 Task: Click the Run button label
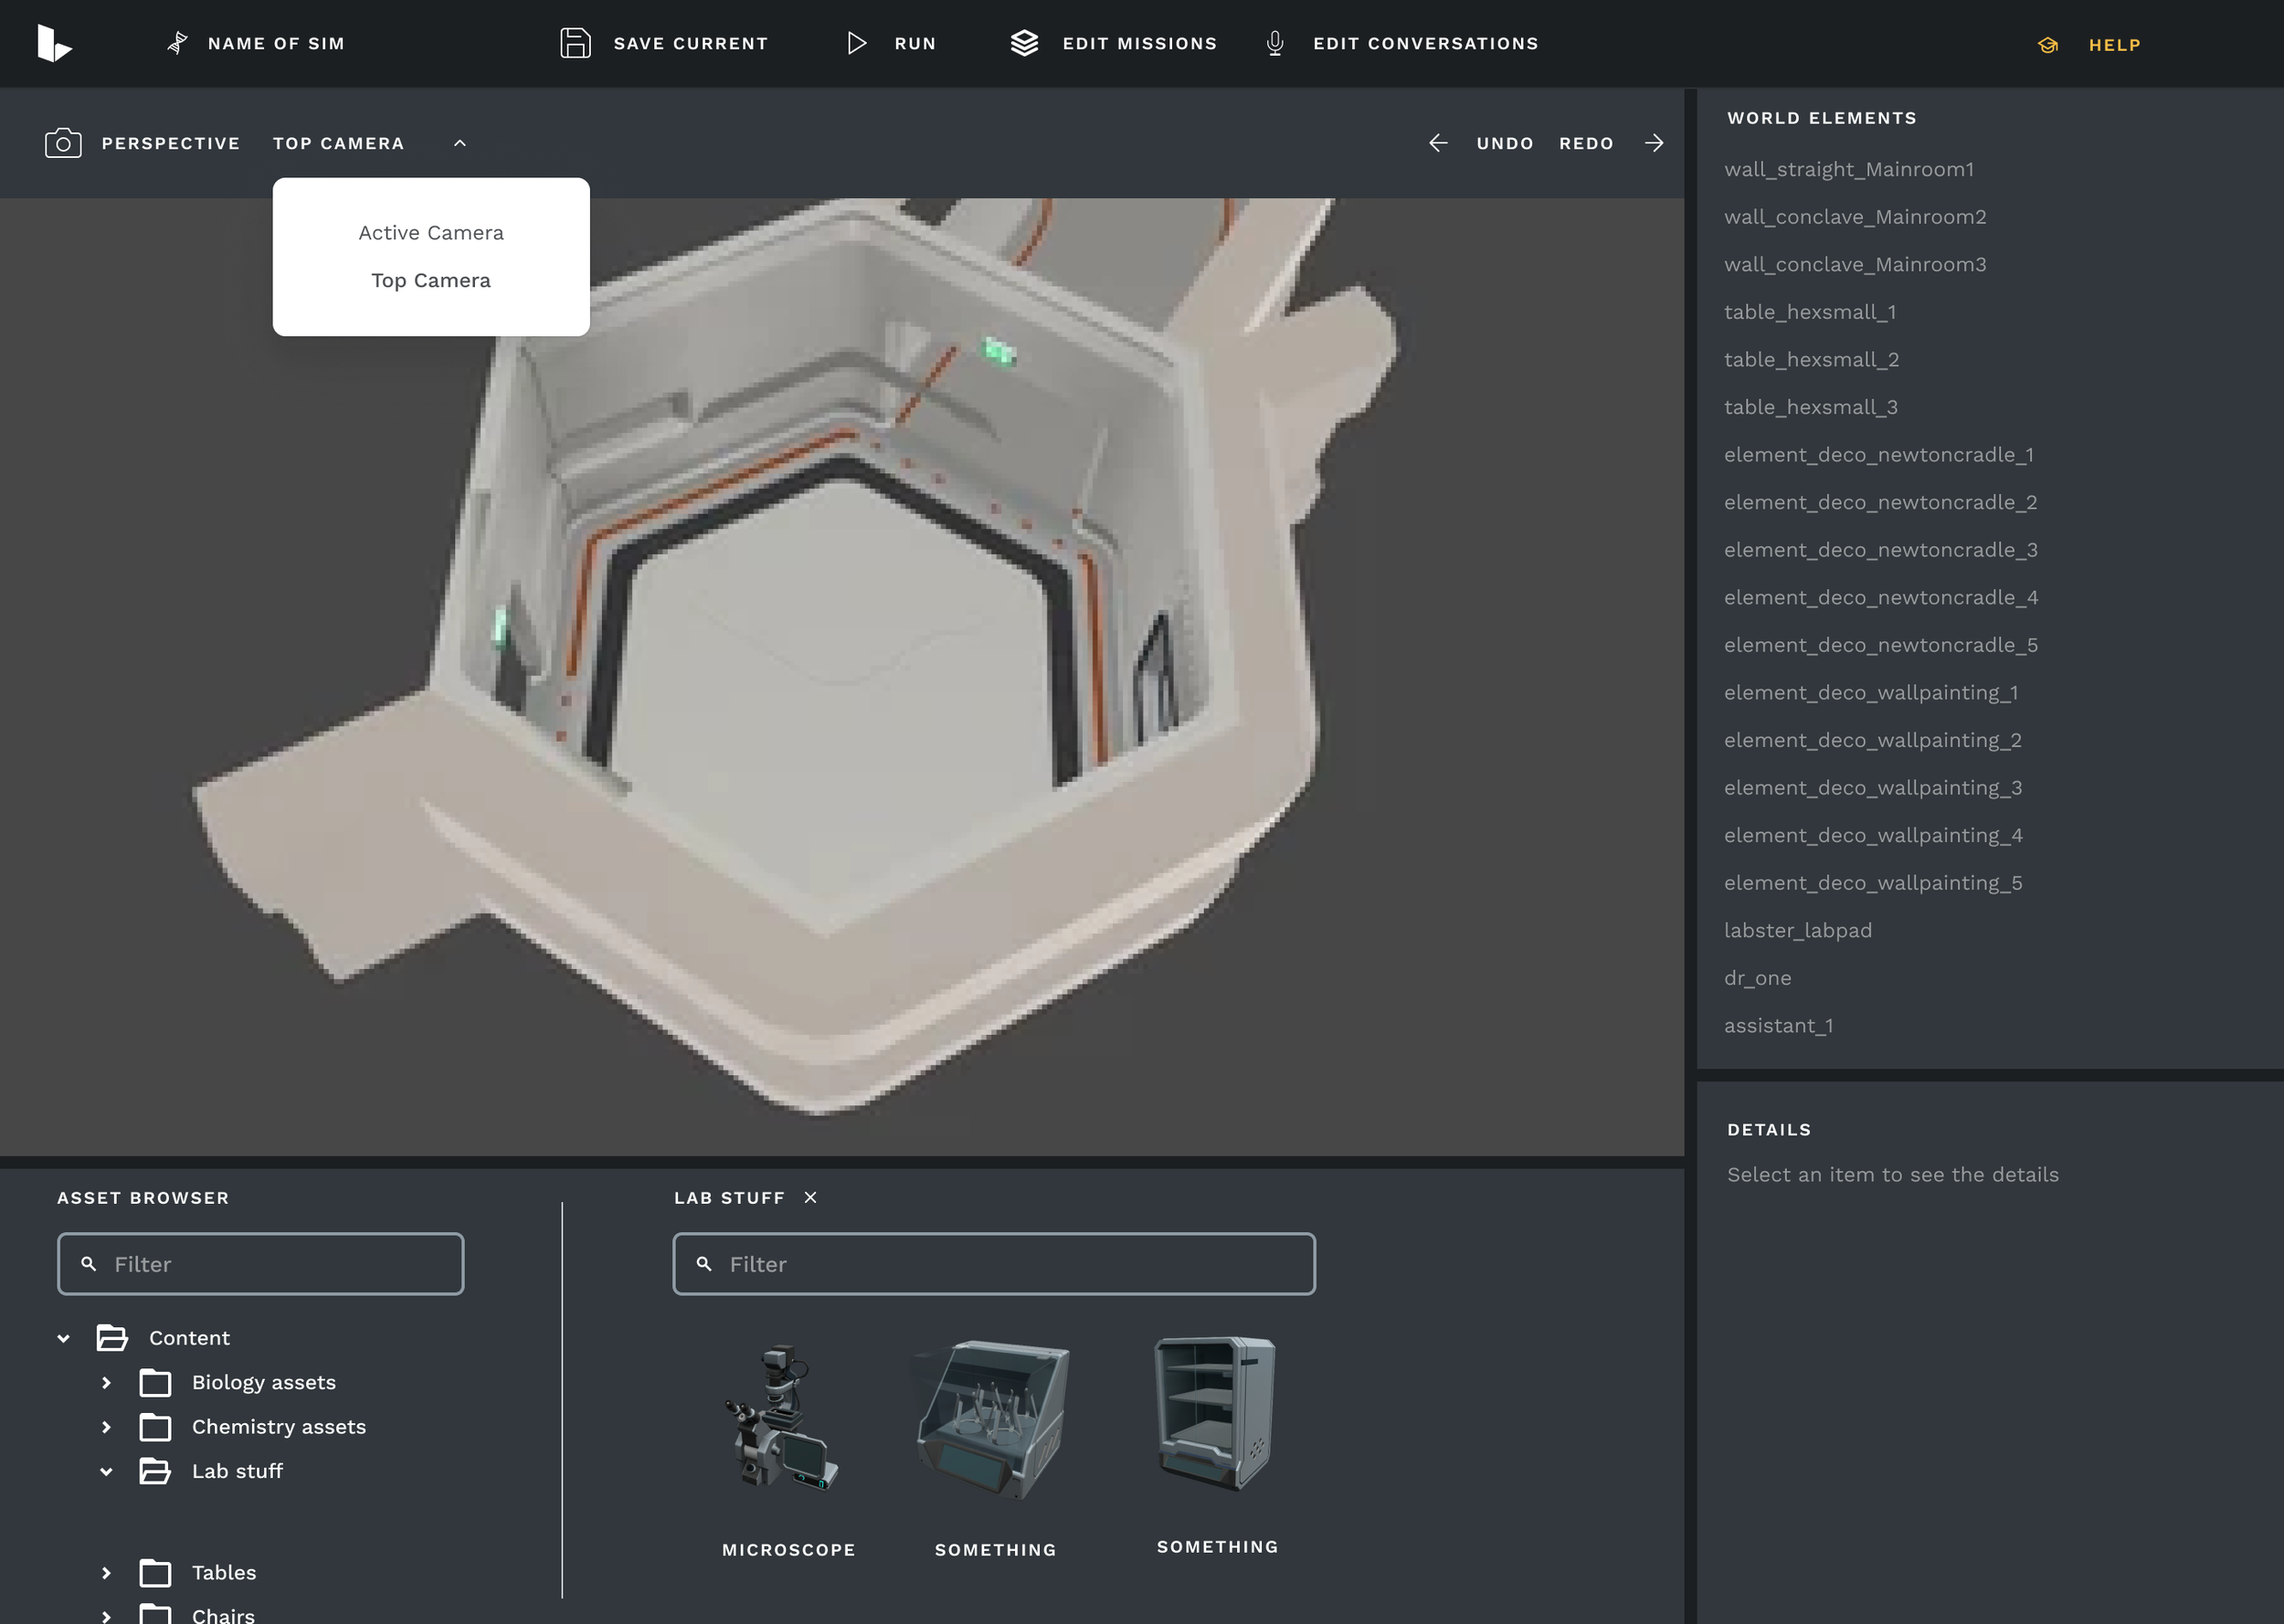click(x=915, y=43)
